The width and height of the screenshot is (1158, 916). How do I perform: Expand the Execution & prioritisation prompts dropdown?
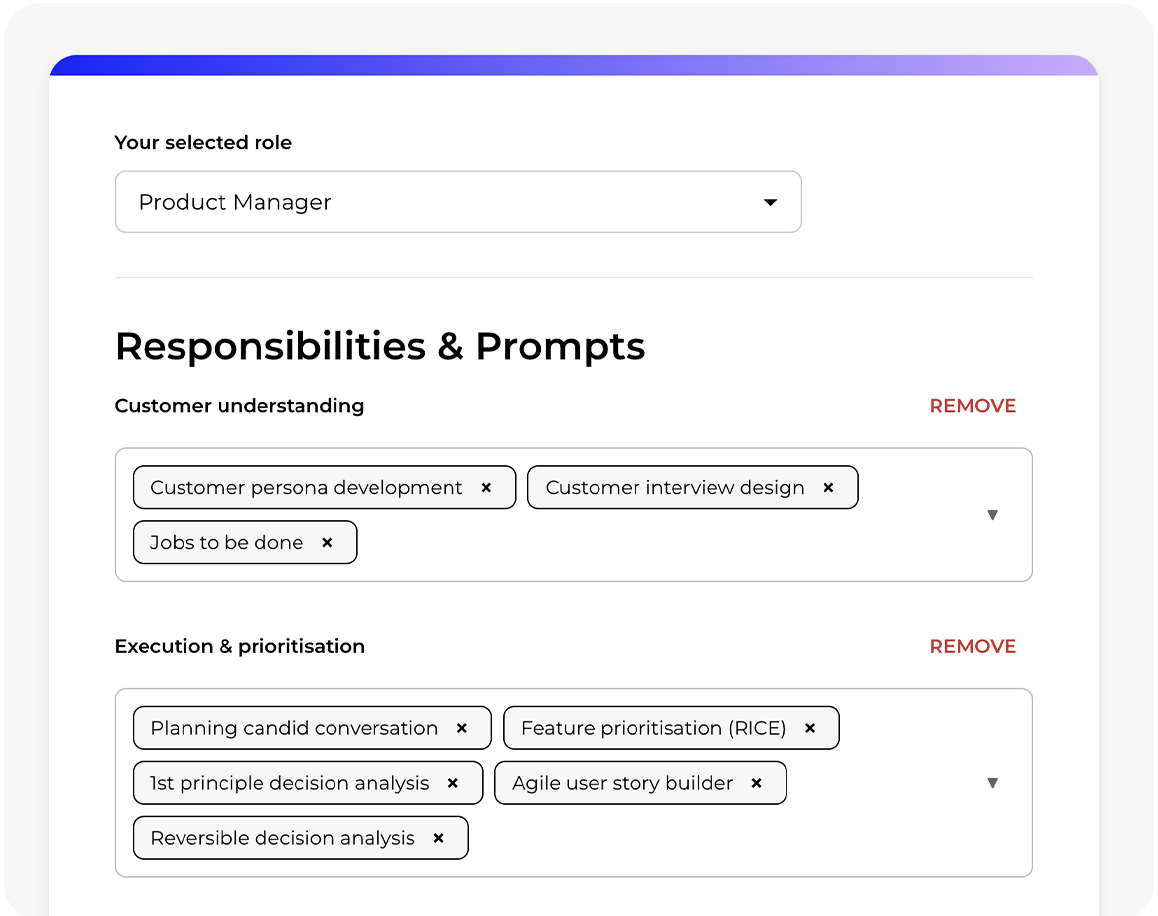(992, 783)
